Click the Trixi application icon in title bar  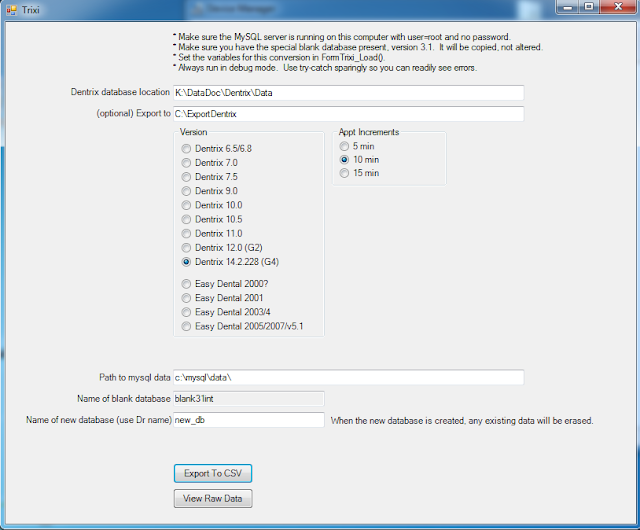coord(11,10)
